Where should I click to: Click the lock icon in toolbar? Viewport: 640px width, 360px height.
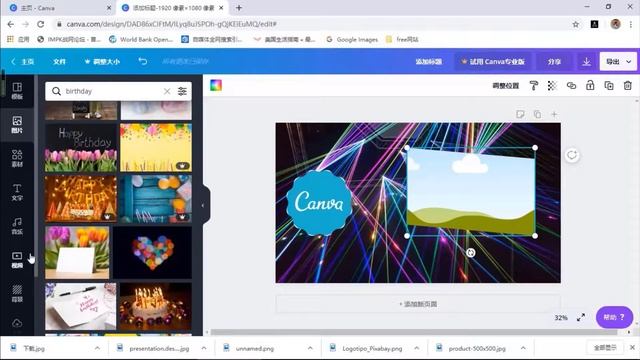pyautogui.click(x=590, y=85)
